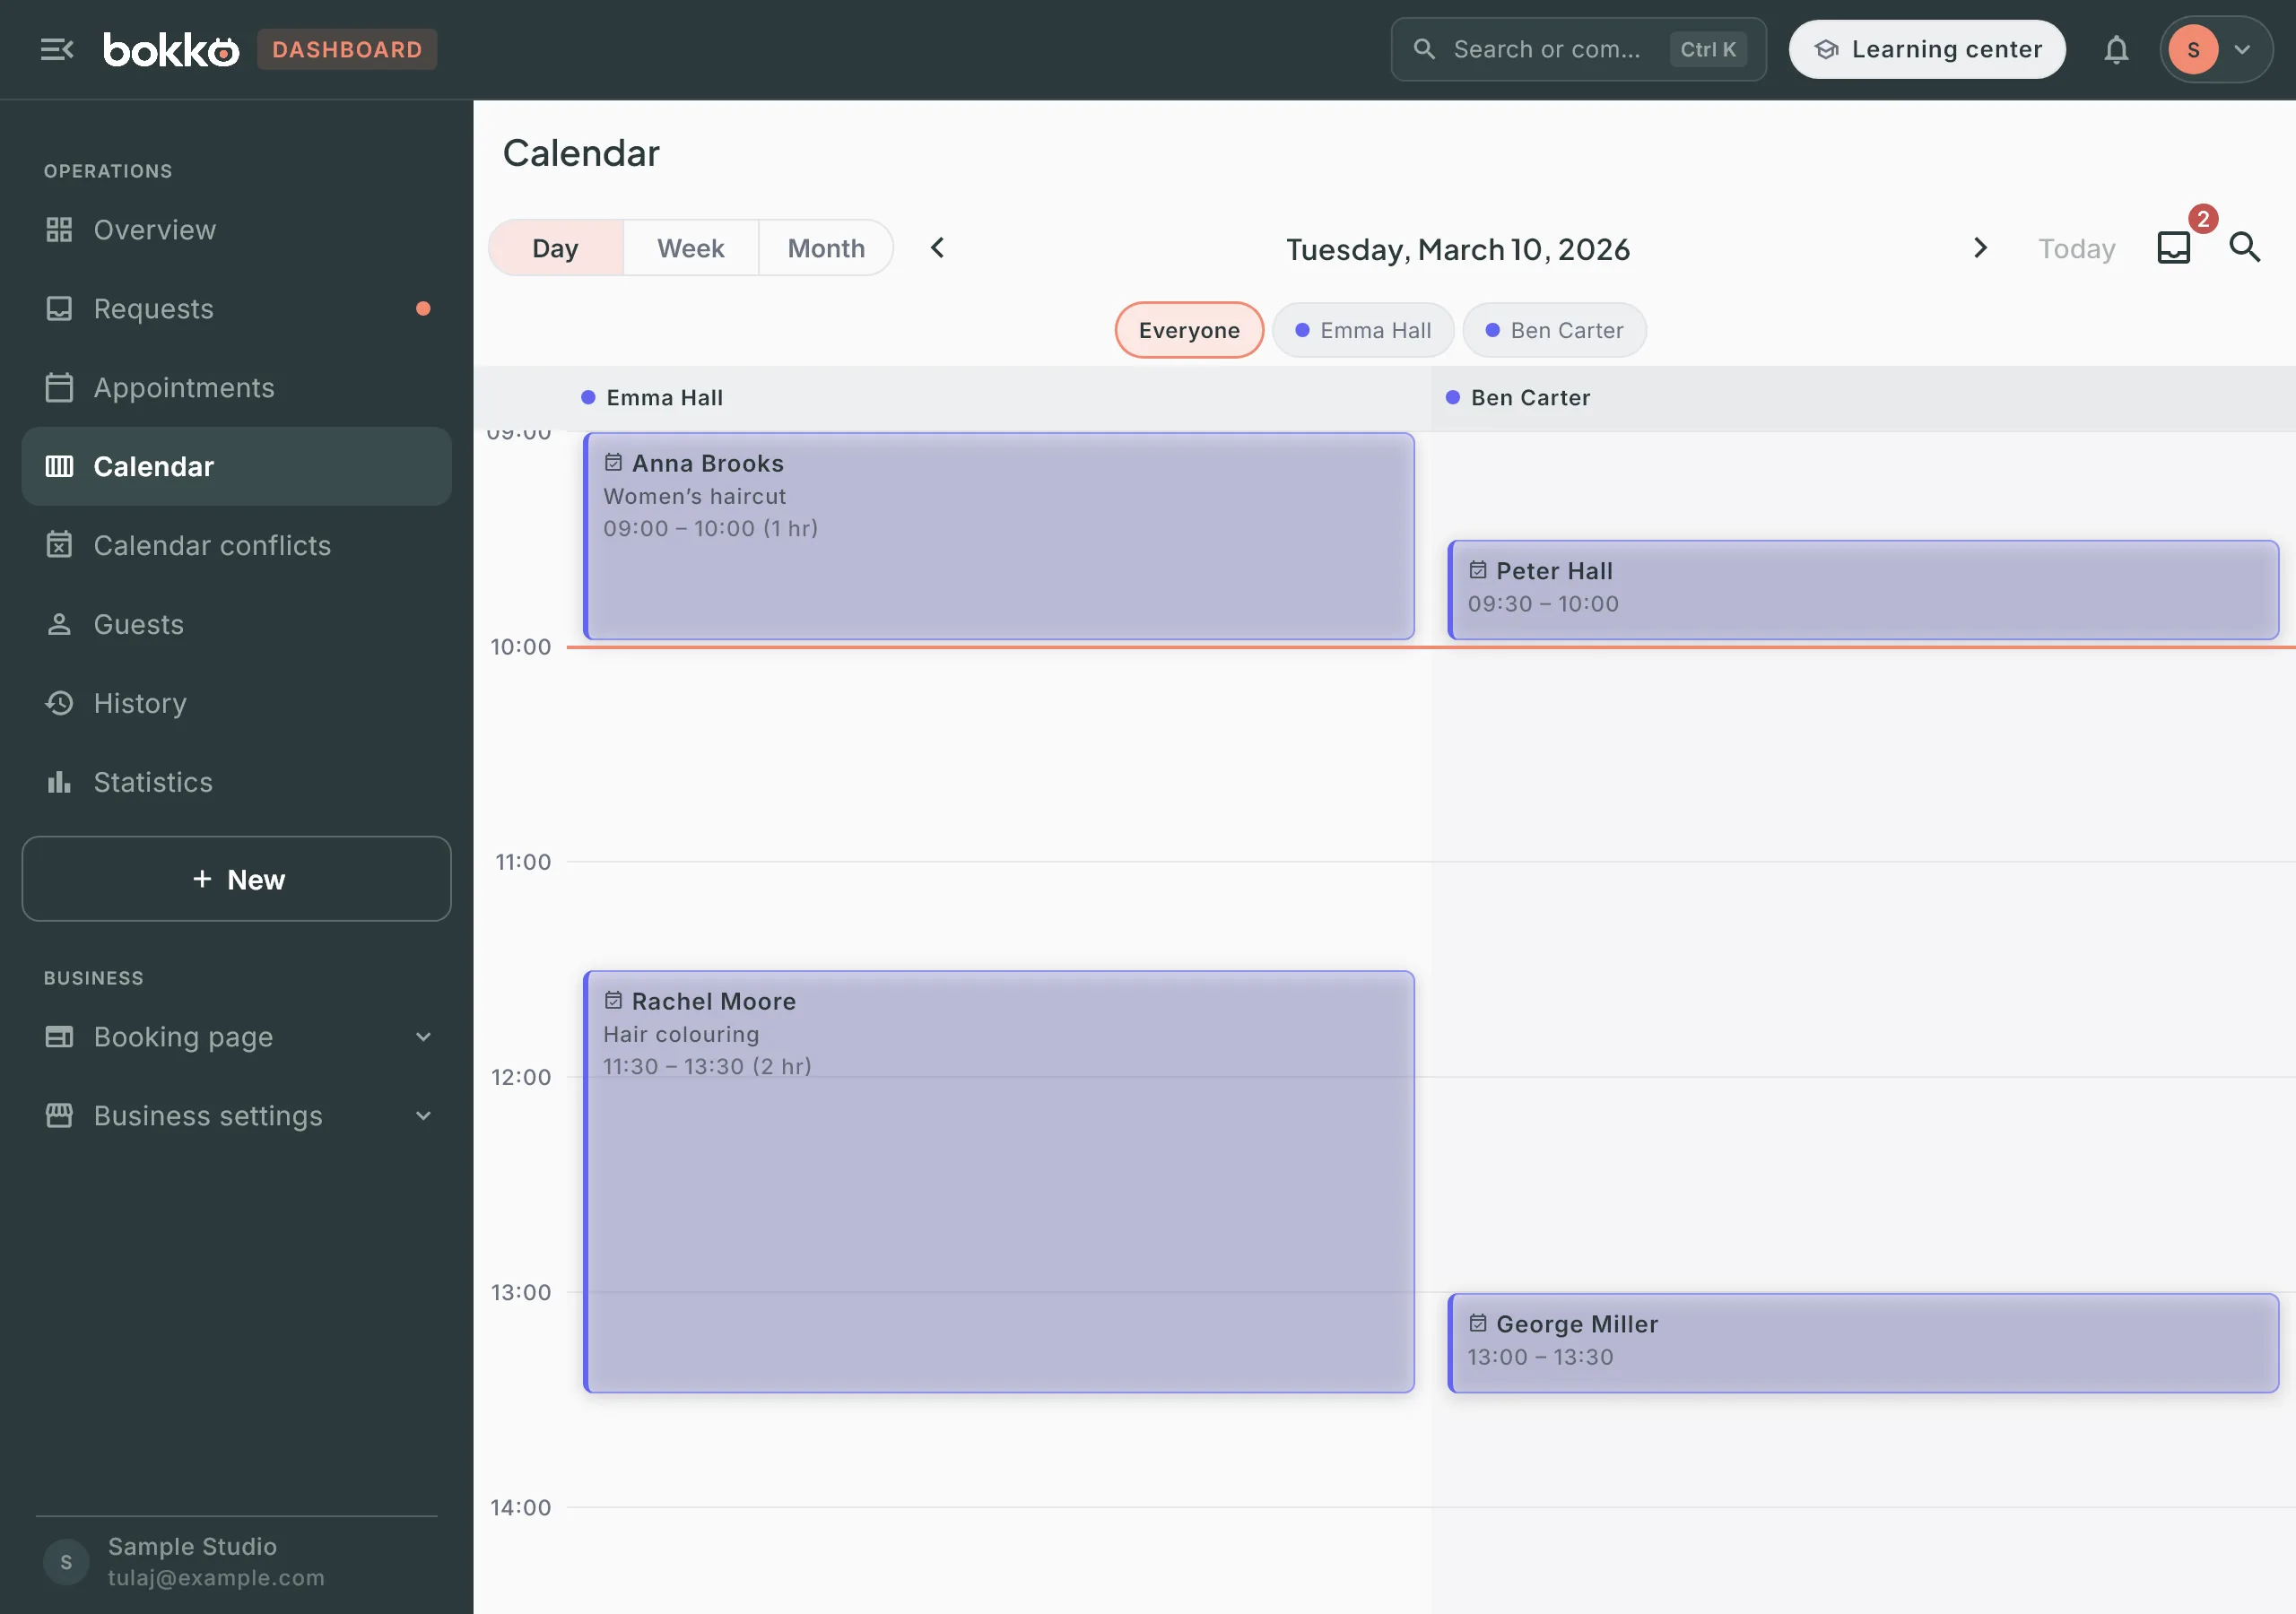The height and width of the screenshot is (1614, 2296).
Task: Open Requests in the sidebar
Action: point(236,308)
